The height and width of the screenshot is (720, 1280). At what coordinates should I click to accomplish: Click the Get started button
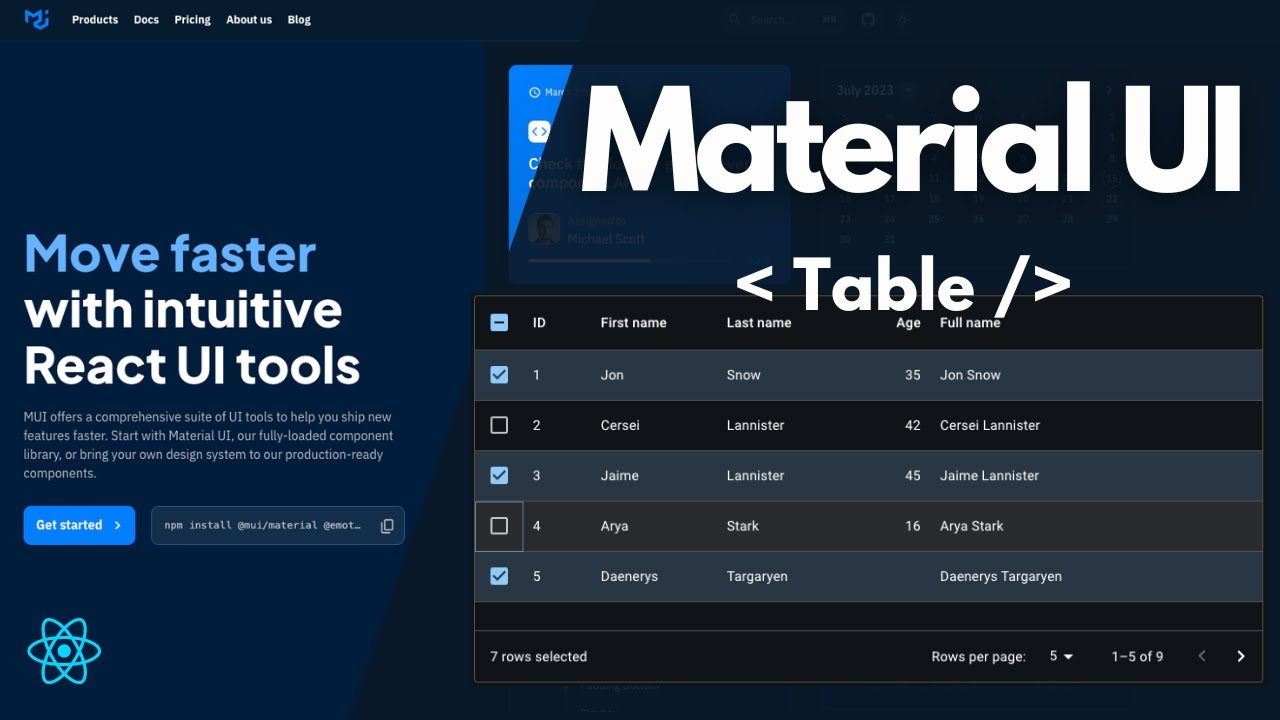click(79, 525)
